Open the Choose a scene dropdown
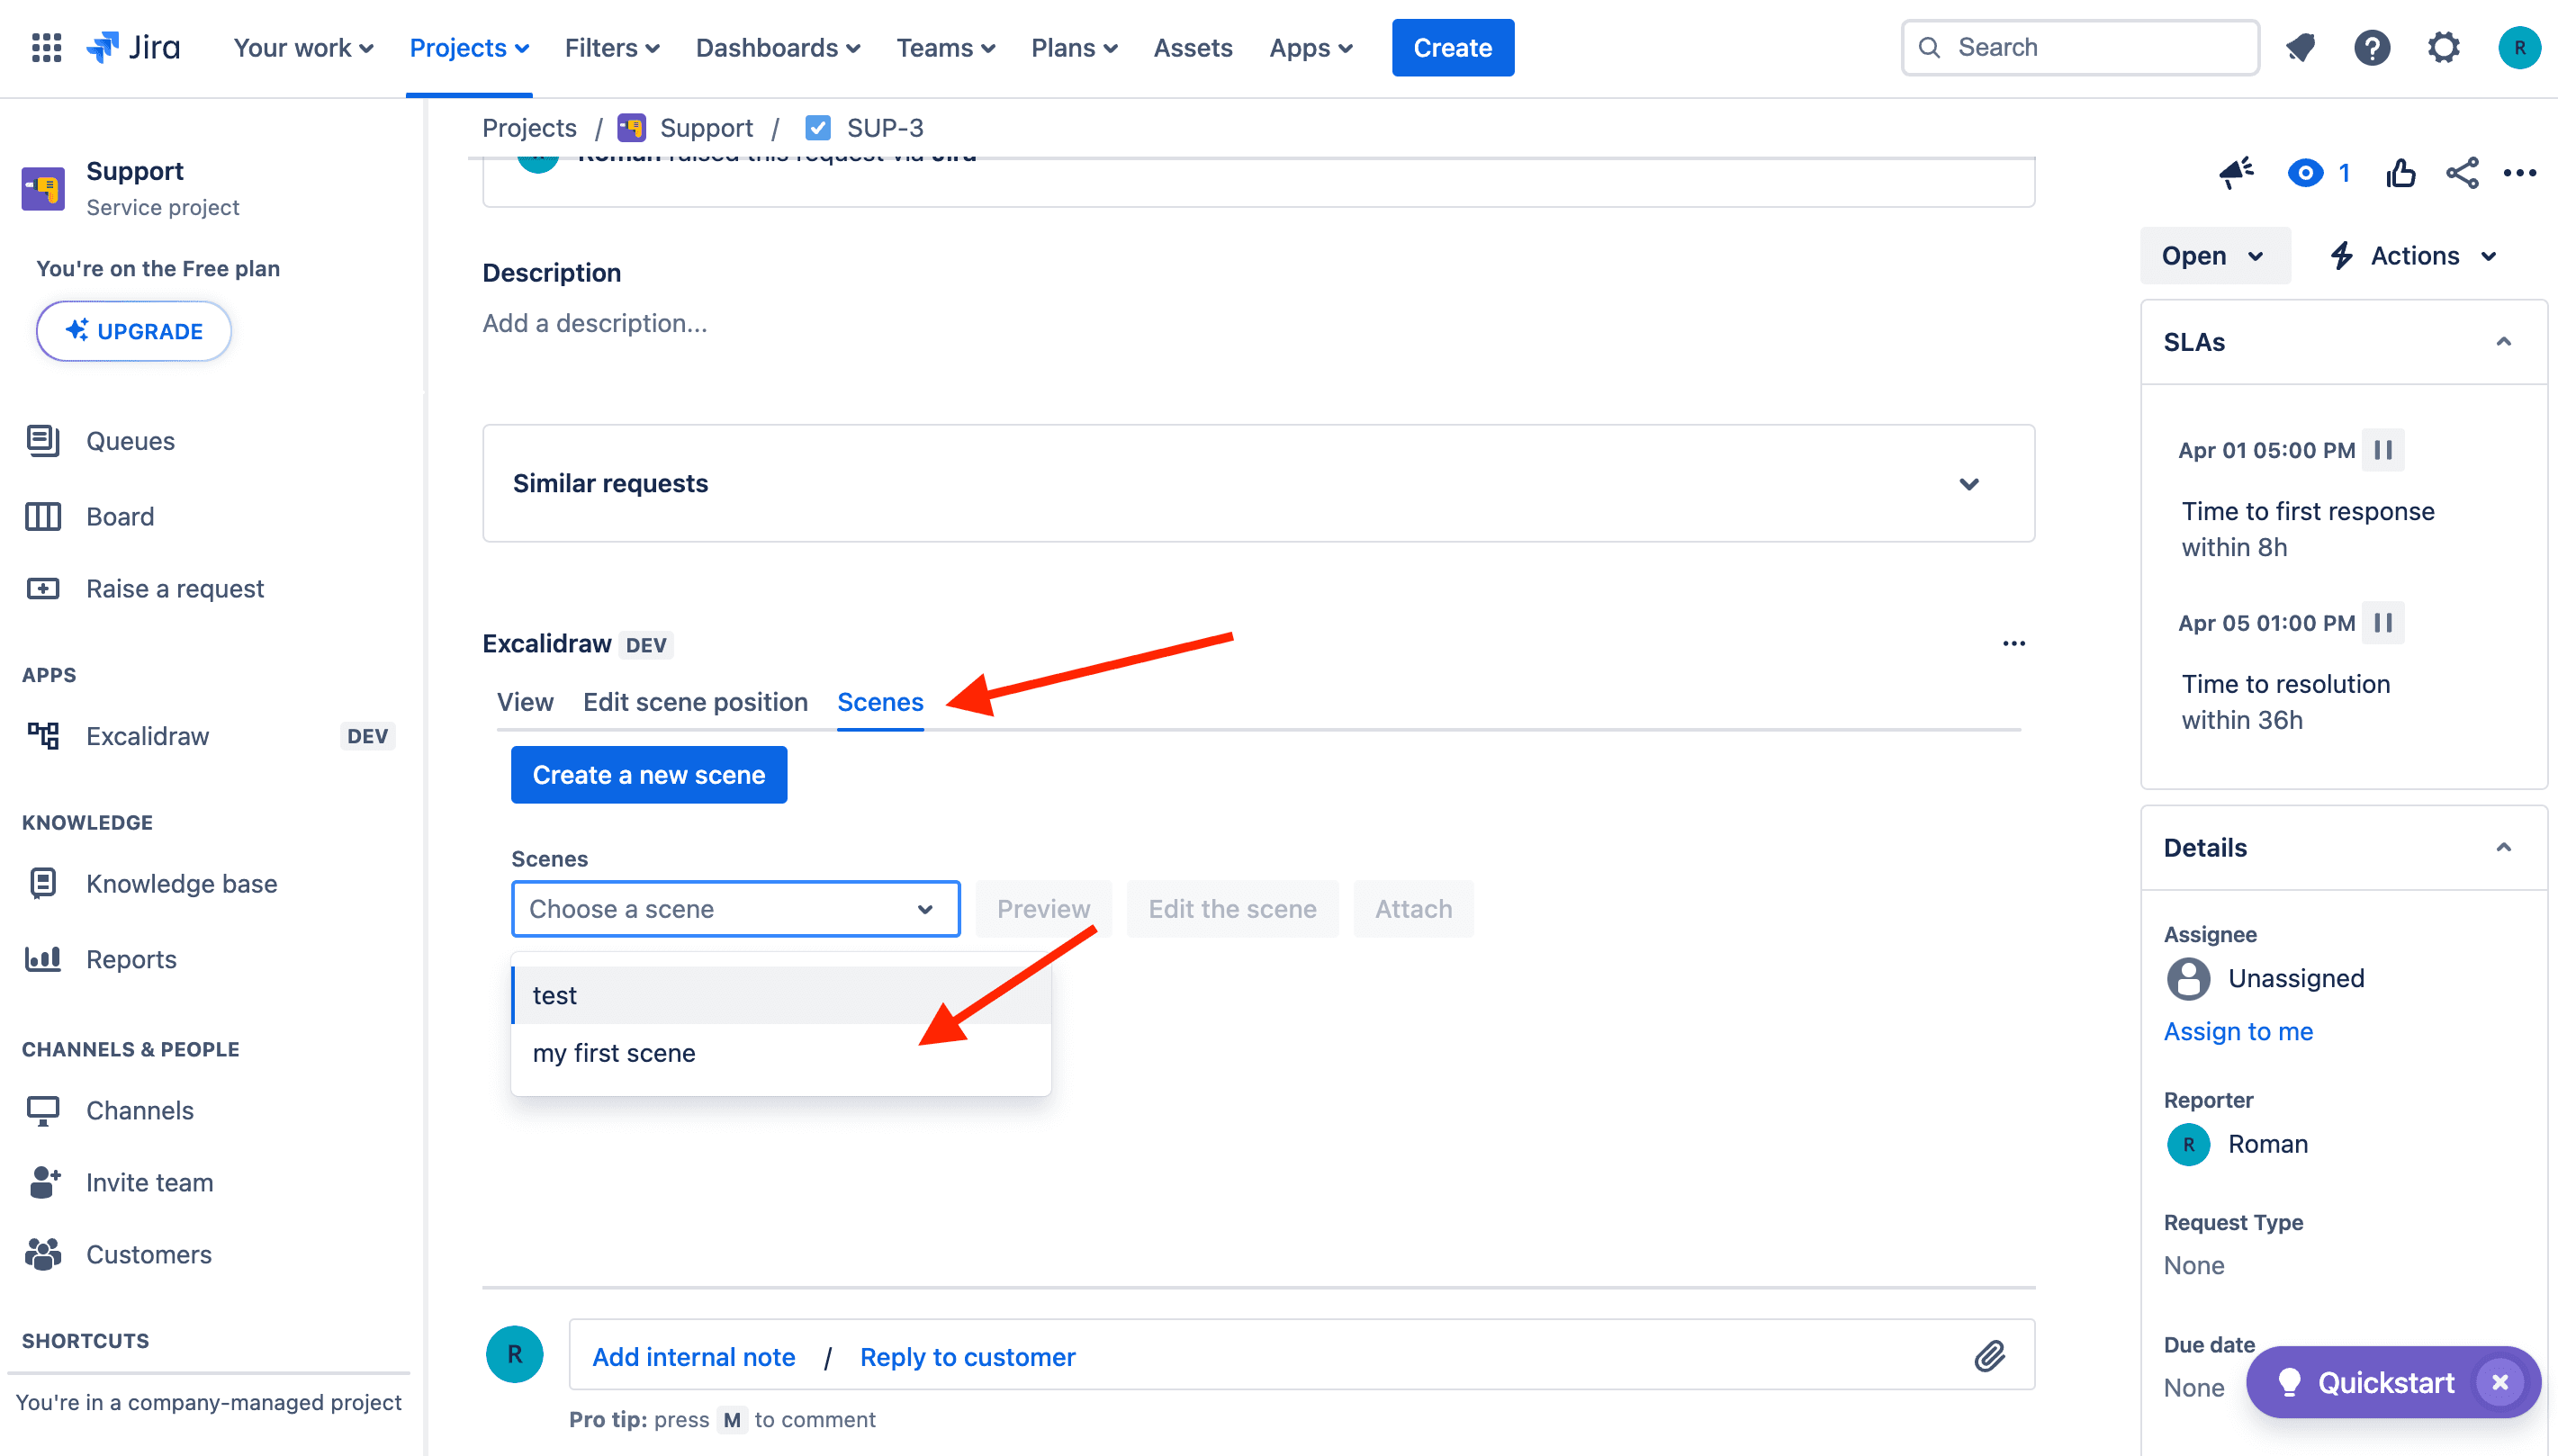This screenshot has height=1456, width=2558. point(735,908)
